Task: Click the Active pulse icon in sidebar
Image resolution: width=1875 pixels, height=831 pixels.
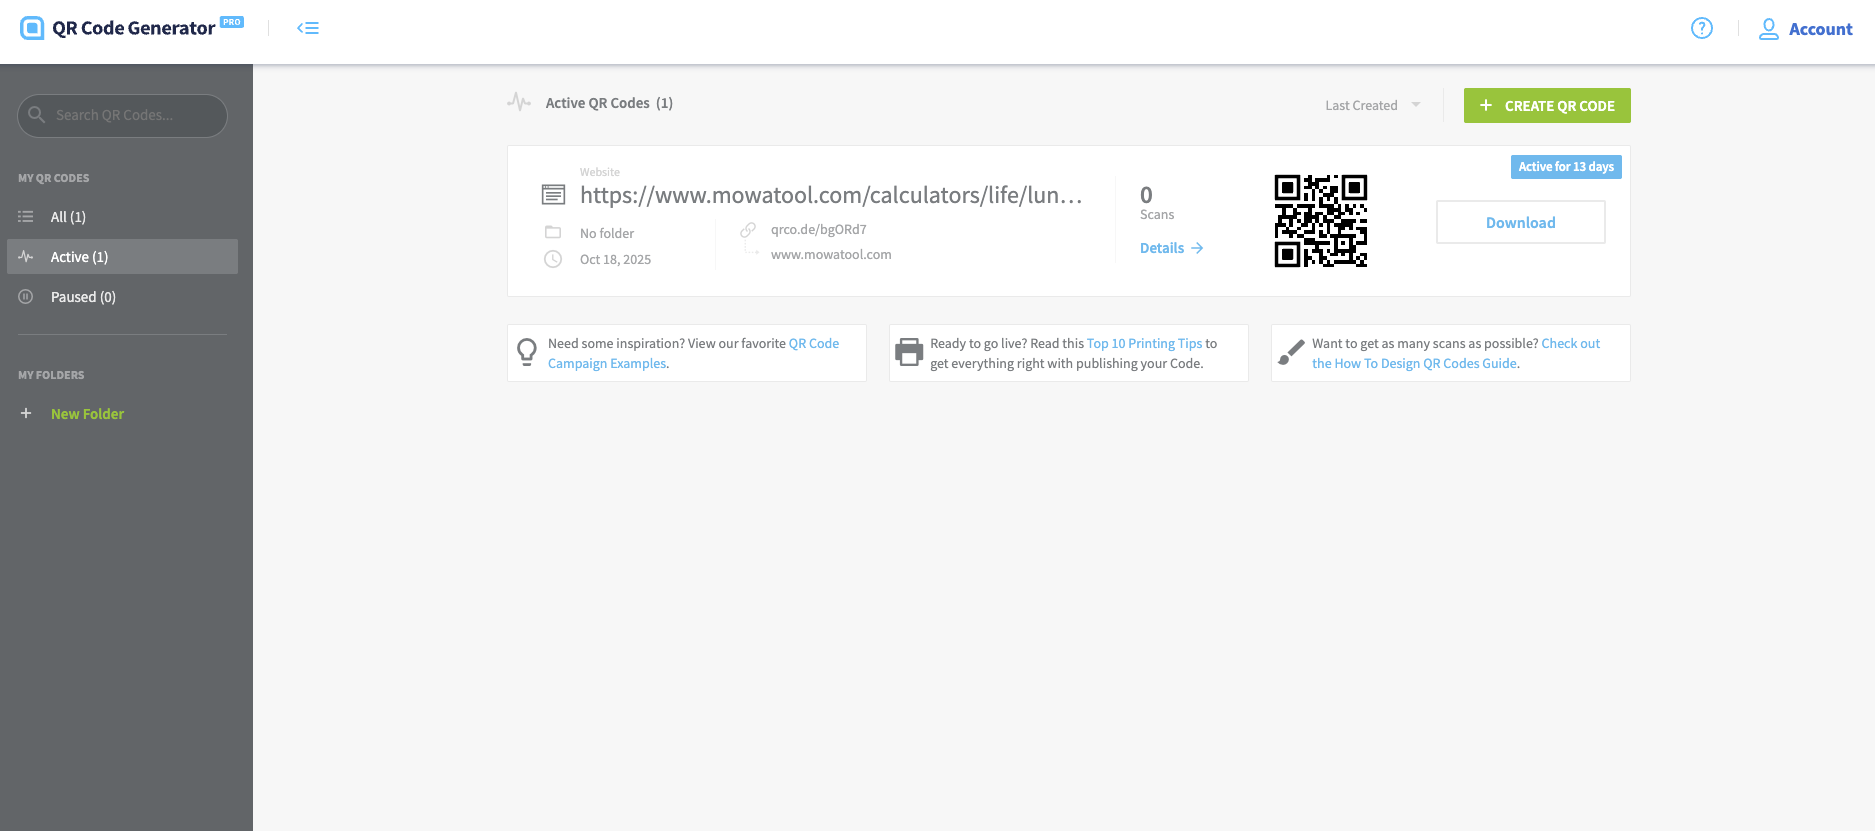Action: 26,257
